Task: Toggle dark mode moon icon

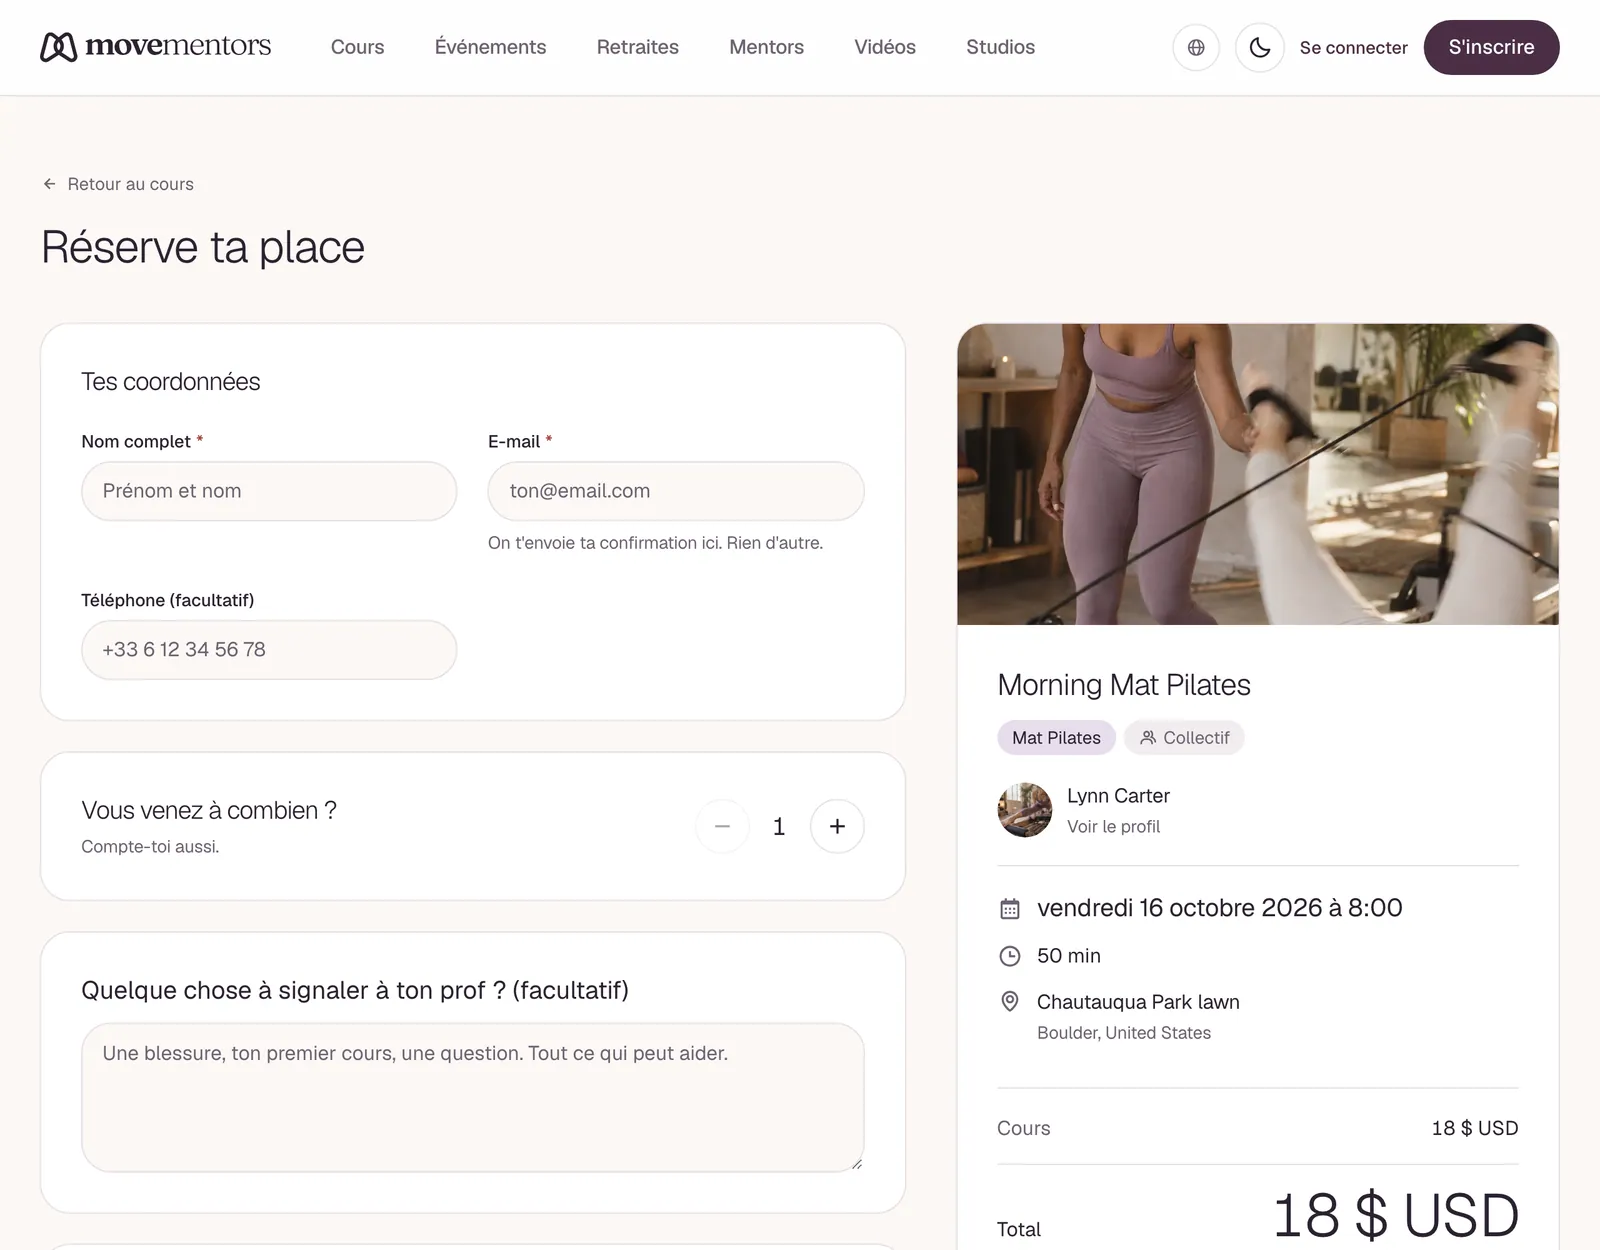Action: (x=1260, y=47)
